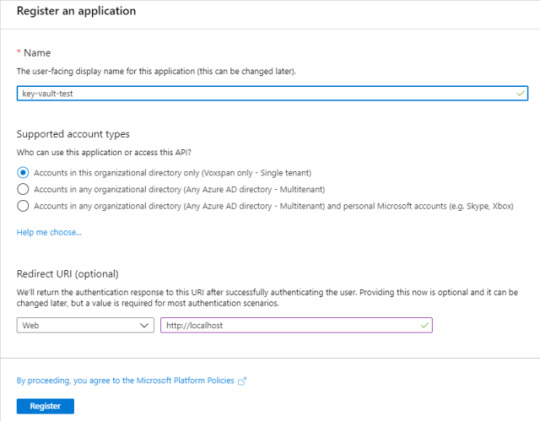Click the Accounts in this organizational directory only label

(x=173, y=173)
